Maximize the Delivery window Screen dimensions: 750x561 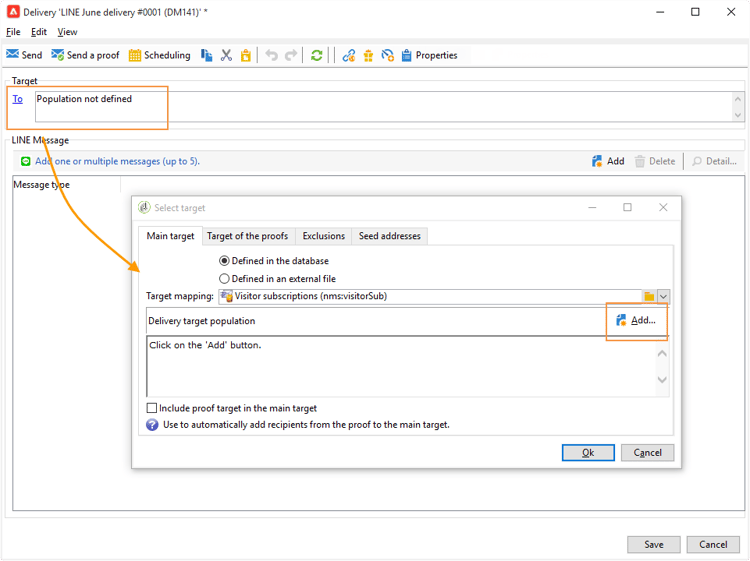(x=695, y=12)
